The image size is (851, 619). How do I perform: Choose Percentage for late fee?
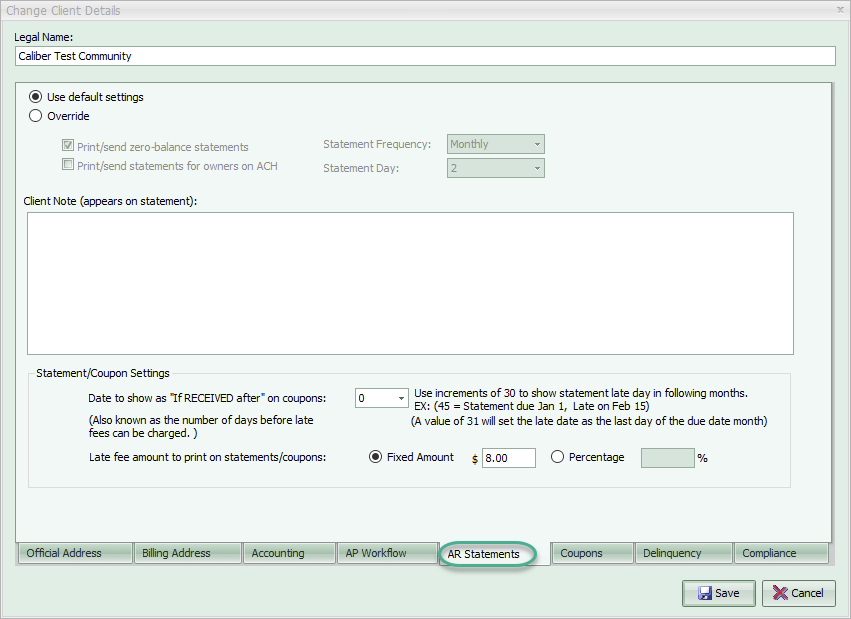click(557, 457)
